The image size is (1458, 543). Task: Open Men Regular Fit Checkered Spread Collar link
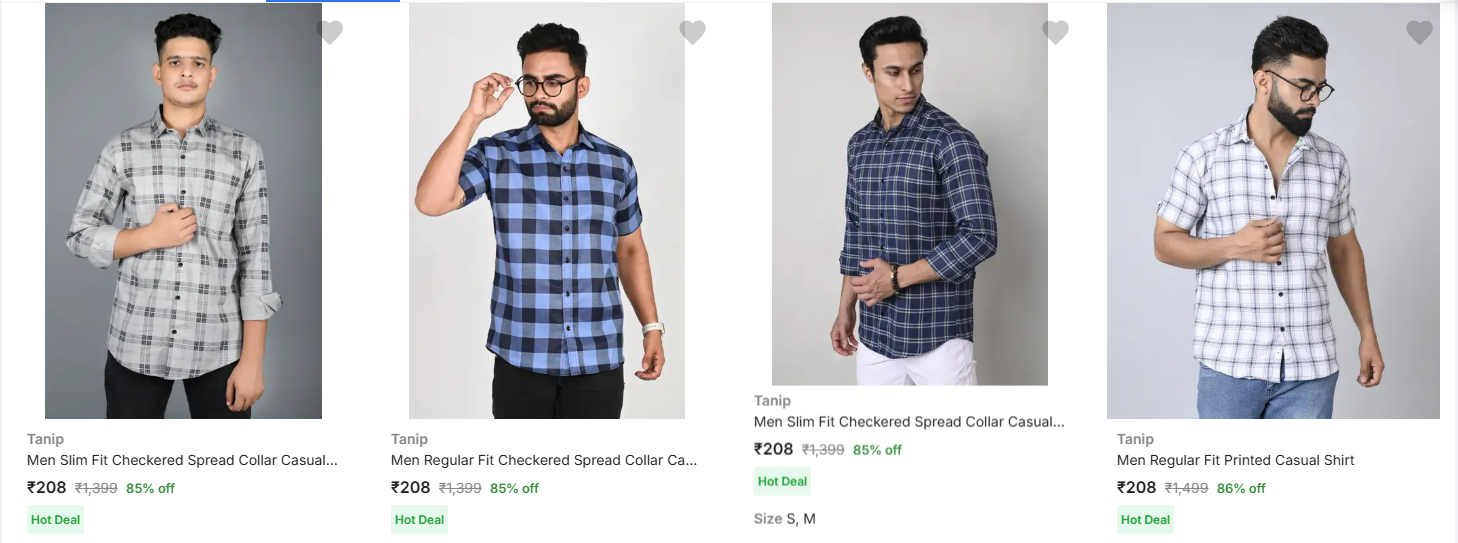pyautogui.click(x=544, y=460)
